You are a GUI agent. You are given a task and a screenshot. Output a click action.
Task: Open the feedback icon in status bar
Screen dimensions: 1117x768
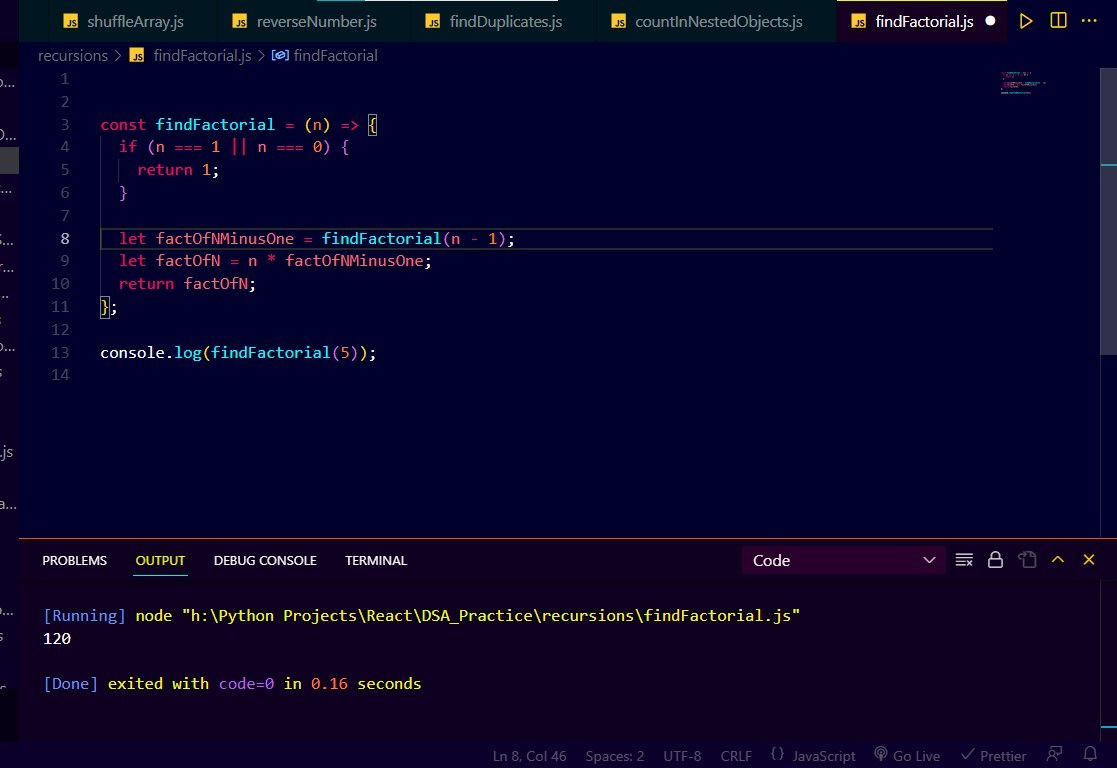[x=1054, y=754]
